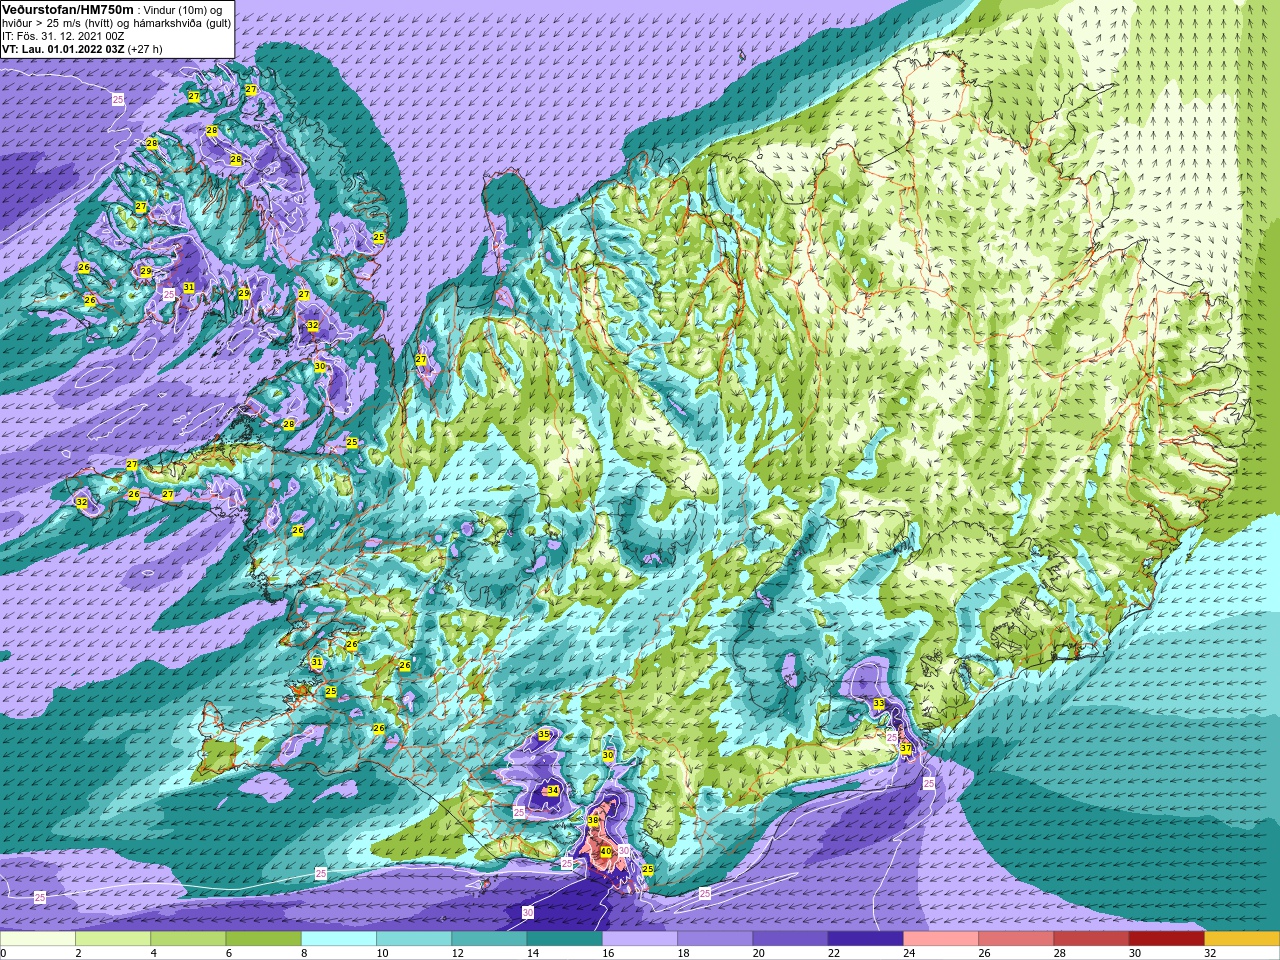1280x960 pixels.
Task: Click the "Veðurstofan/HM750m" title text
Action: 68,9
